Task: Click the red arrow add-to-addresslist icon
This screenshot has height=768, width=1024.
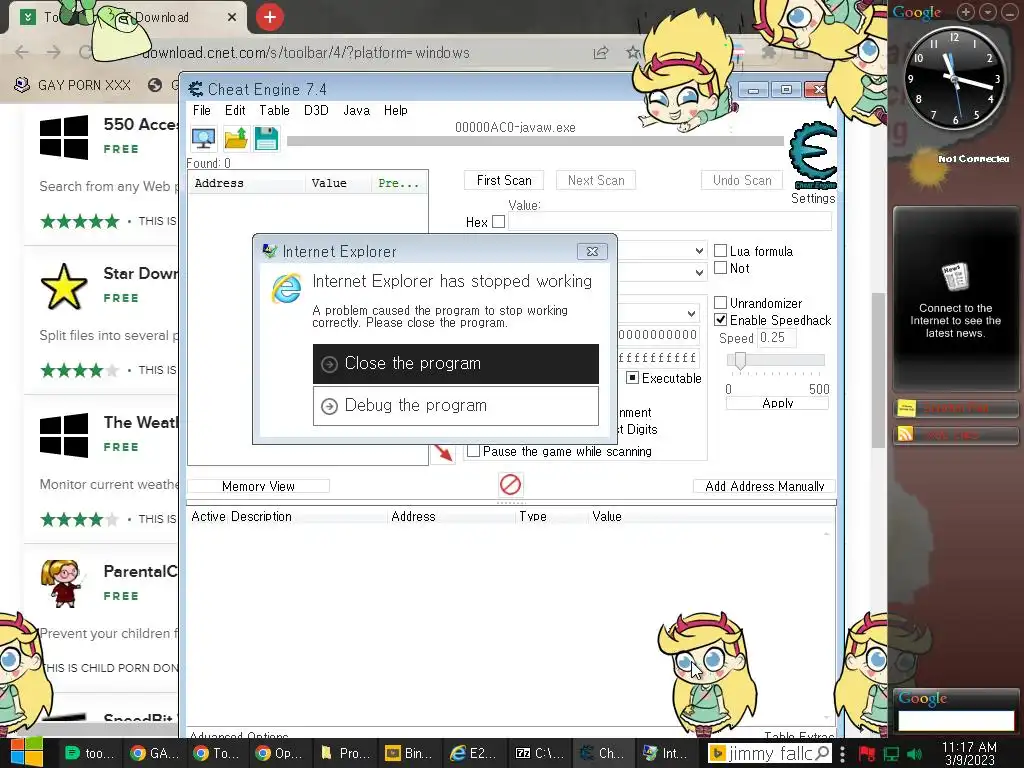Action: [442, 453]
